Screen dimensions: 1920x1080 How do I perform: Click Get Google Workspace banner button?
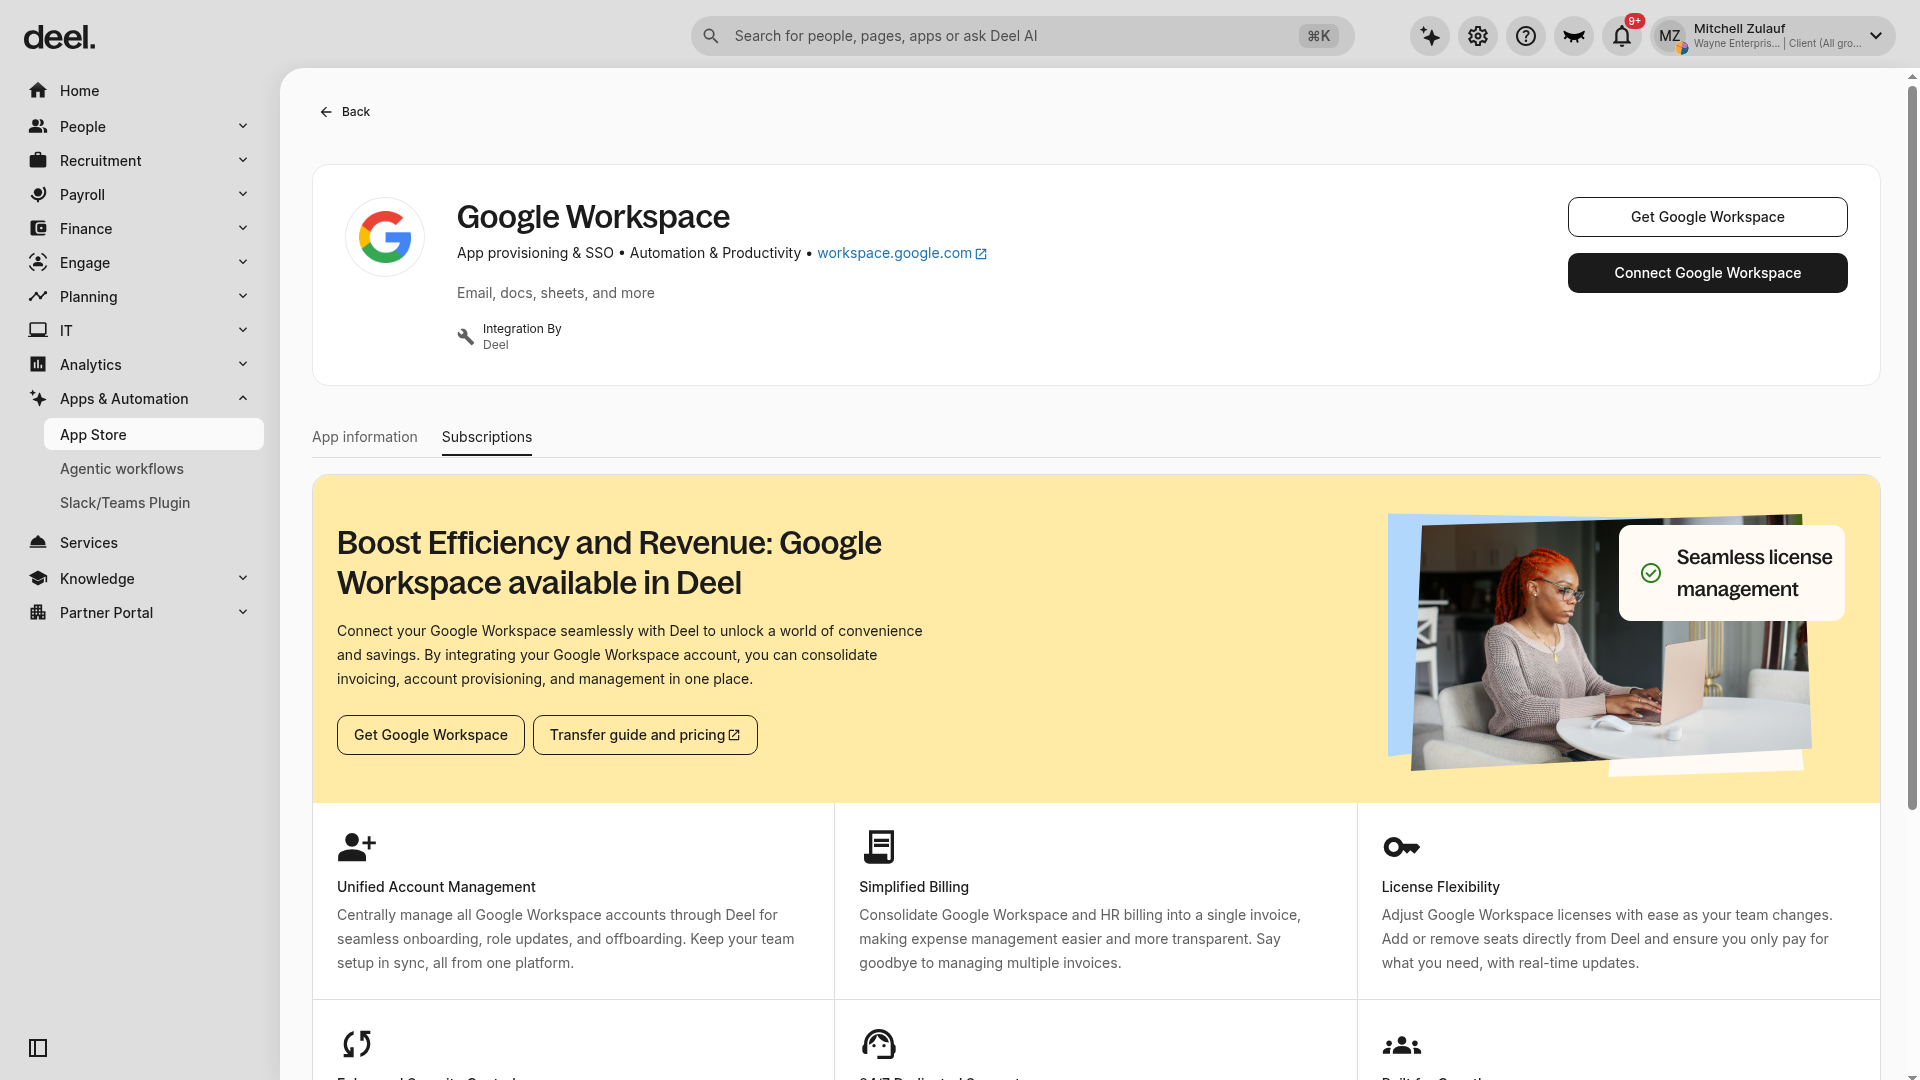click(431, 735)
